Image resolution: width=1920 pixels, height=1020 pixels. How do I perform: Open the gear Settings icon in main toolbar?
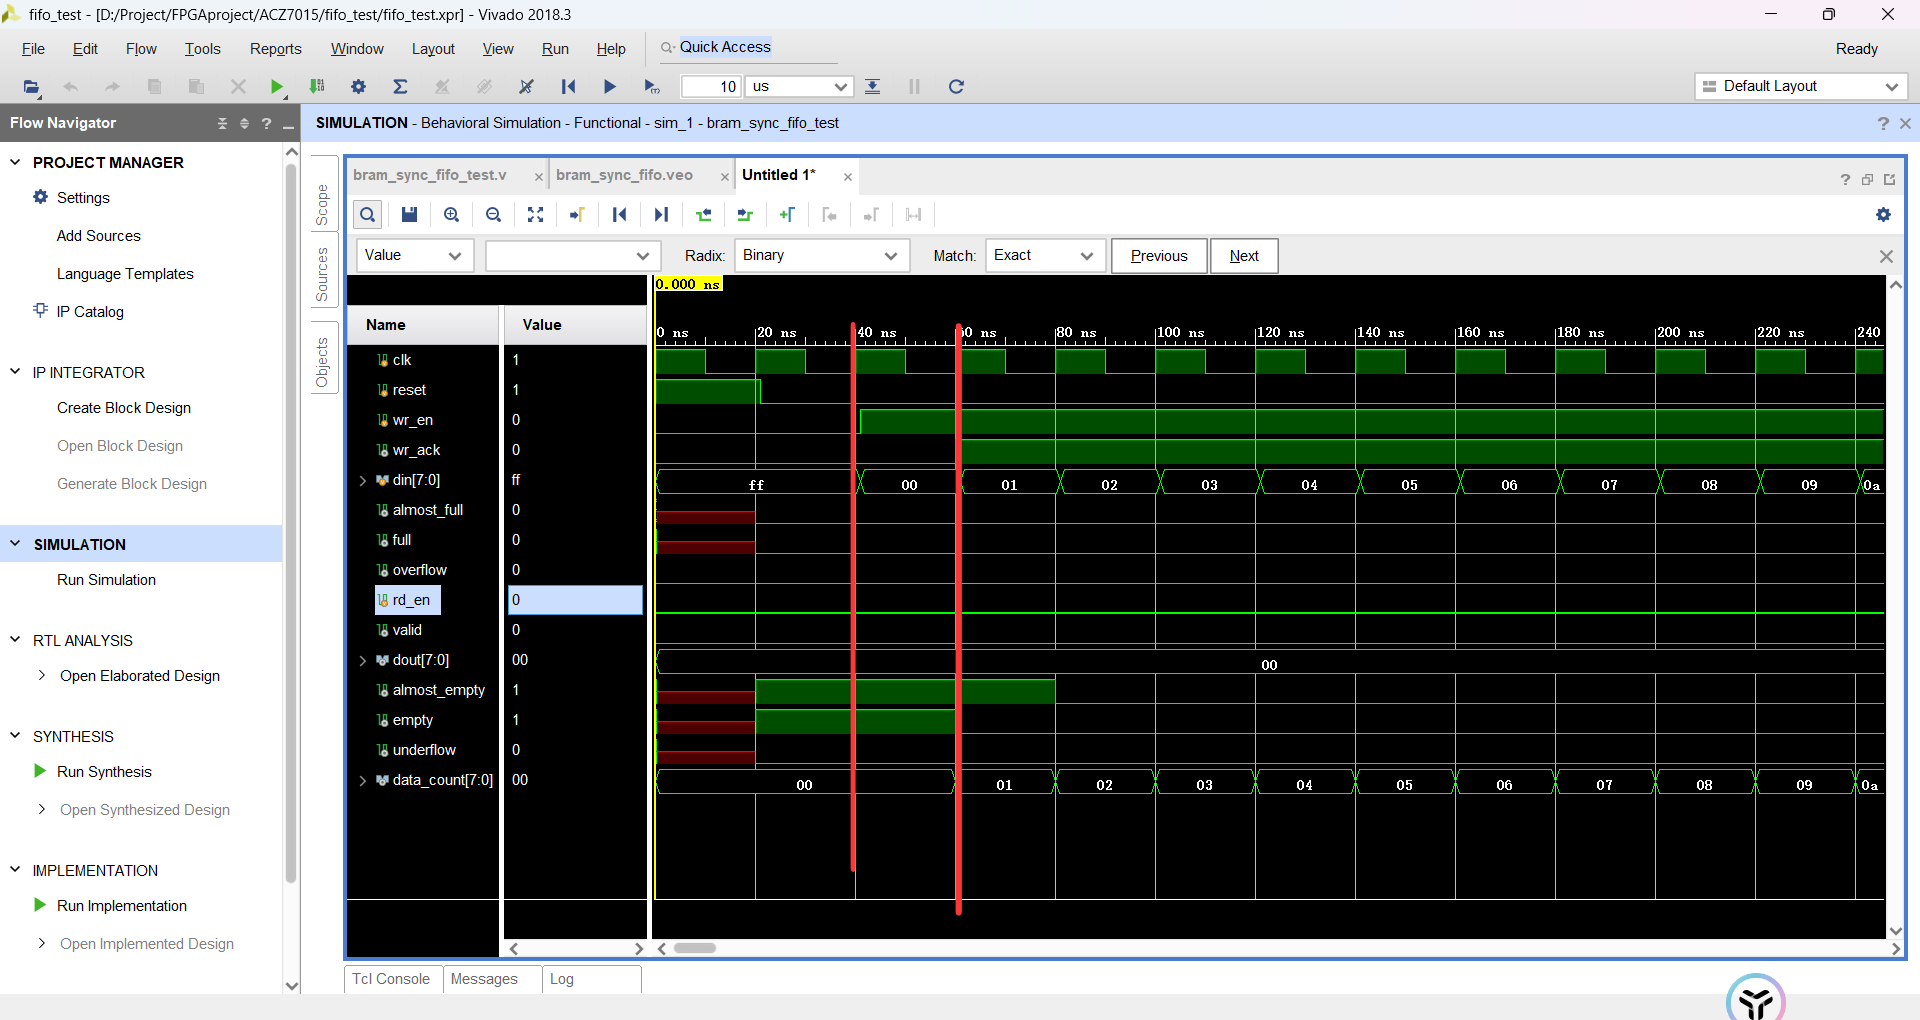pos(358,87)
